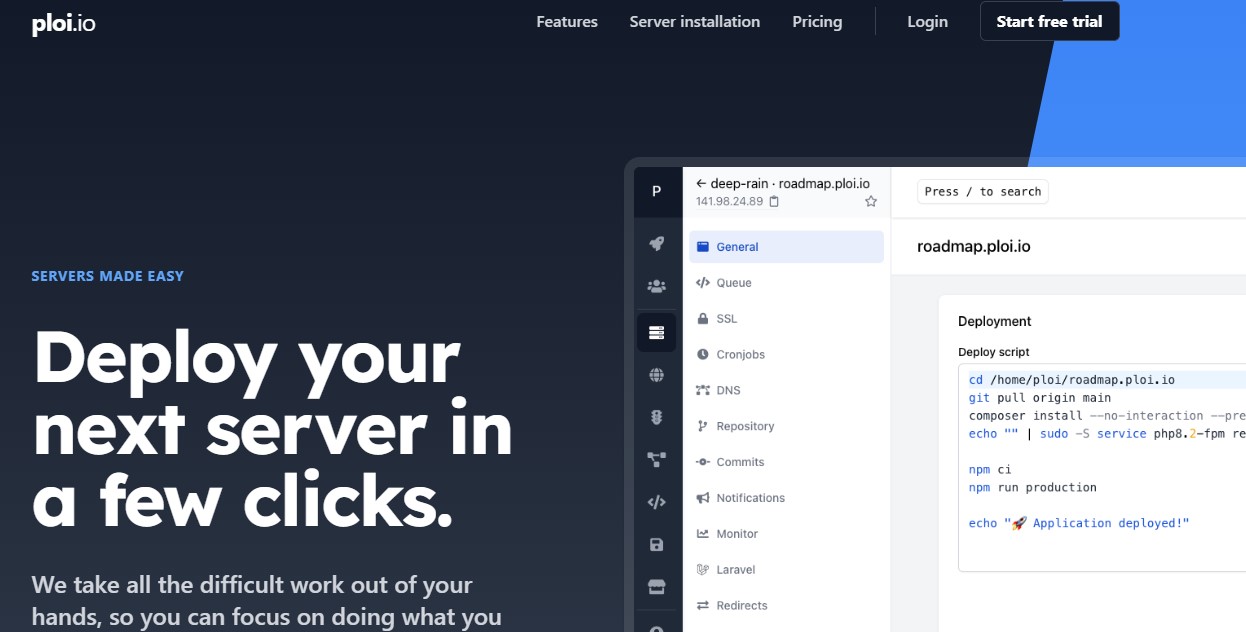The width and height of the screenshot is (1246, 632).
Task: Open the database storage icon in sidebar
Action: 657,544
